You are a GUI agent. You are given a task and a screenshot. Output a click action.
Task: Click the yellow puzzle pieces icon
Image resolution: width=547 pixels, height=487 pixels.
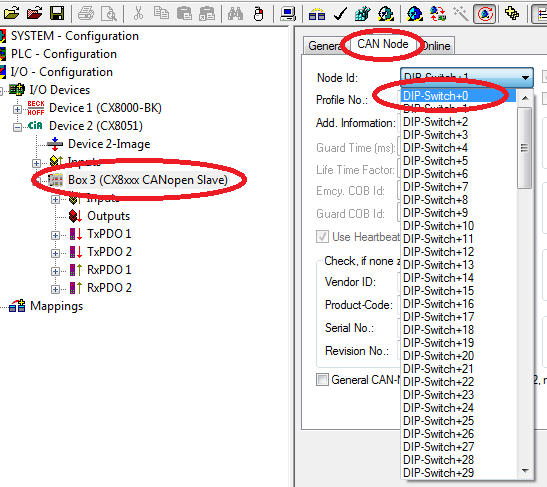[x=512, y=14]
